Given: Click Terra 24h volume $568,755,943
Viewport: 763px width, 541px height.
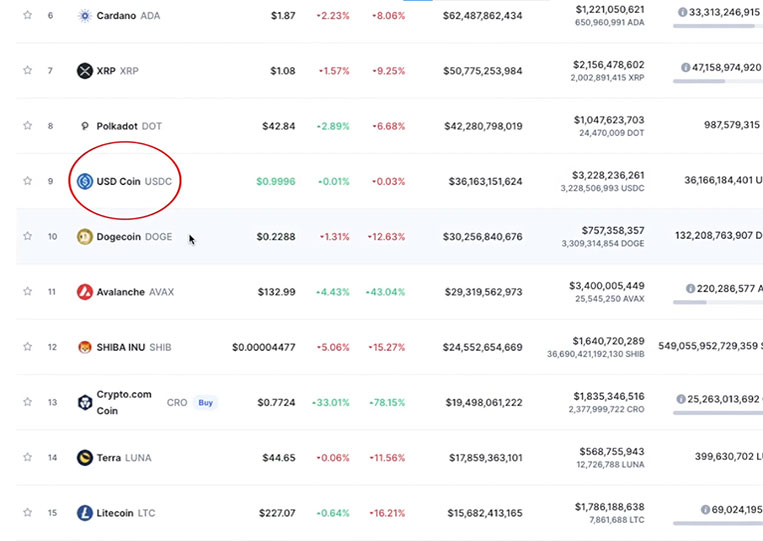Looking at the screenshot, I should [612, 451].
